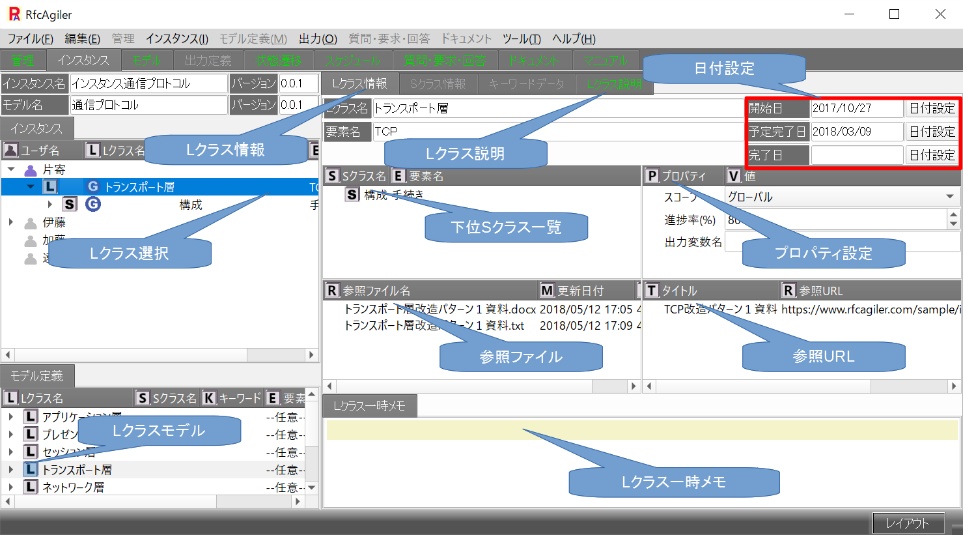
Task: Click the レイアウト button
Action: [x=908, y=523]
